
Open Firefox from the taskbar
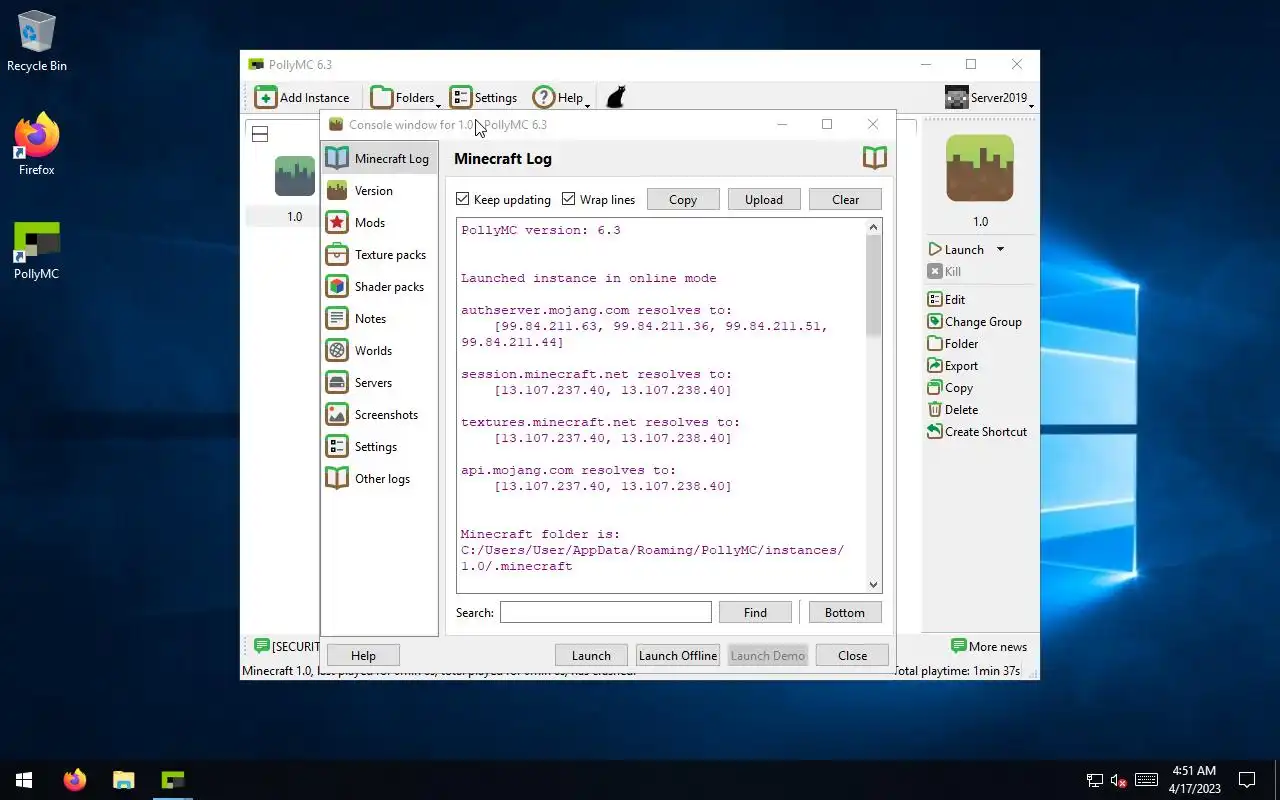[x=75, y=780]
